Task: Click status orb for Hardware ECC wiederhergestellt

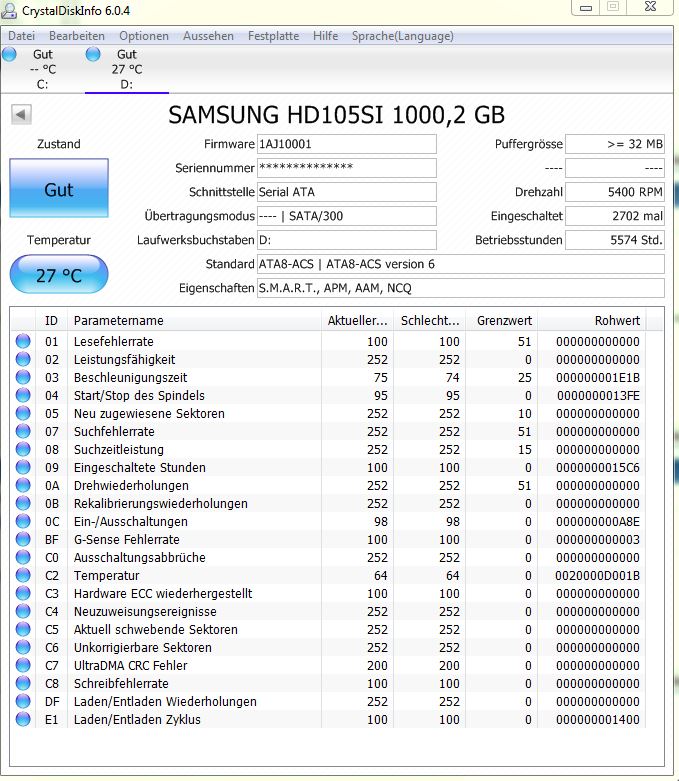Action: point(23,593)
